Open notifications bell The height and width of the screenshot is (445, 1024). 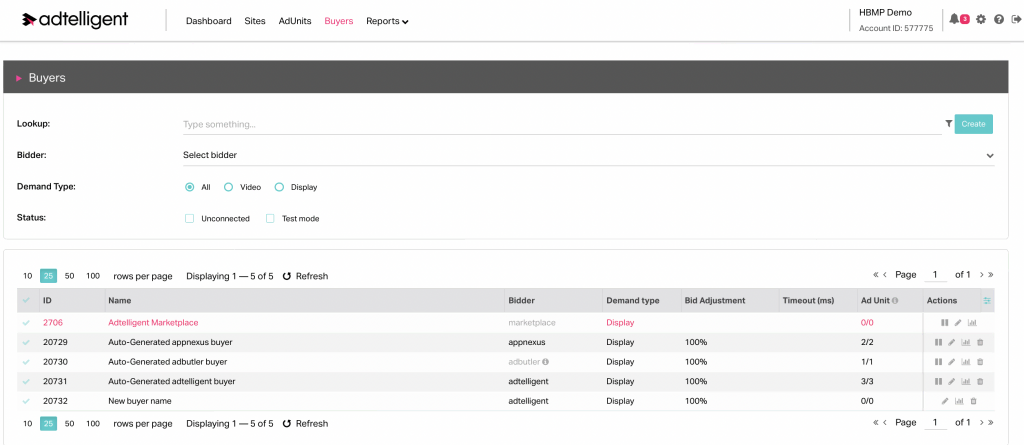[955, 20]
